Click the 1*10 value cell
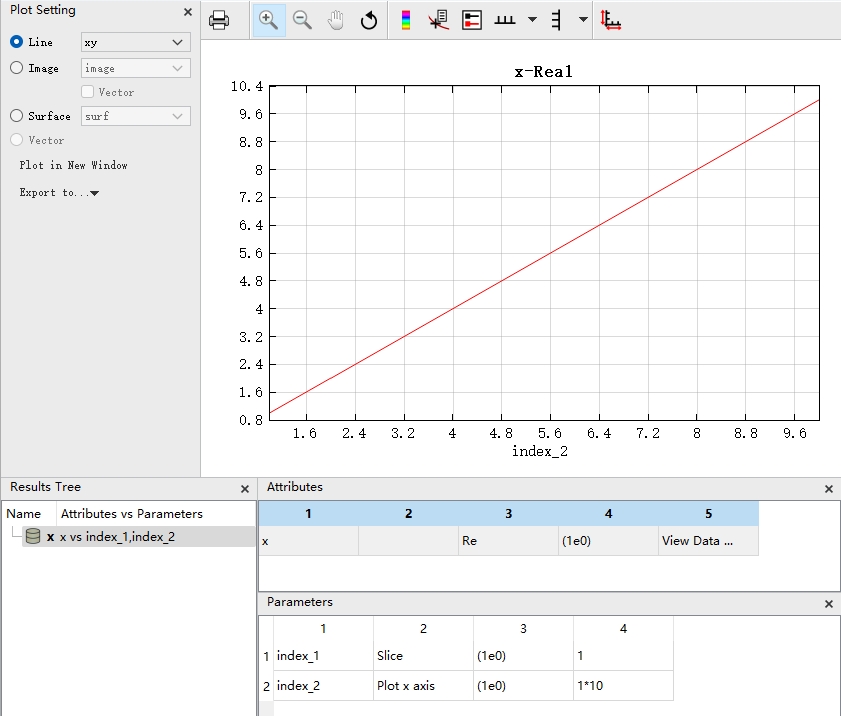Screen dimensions: 841x716 click(623, 685)
